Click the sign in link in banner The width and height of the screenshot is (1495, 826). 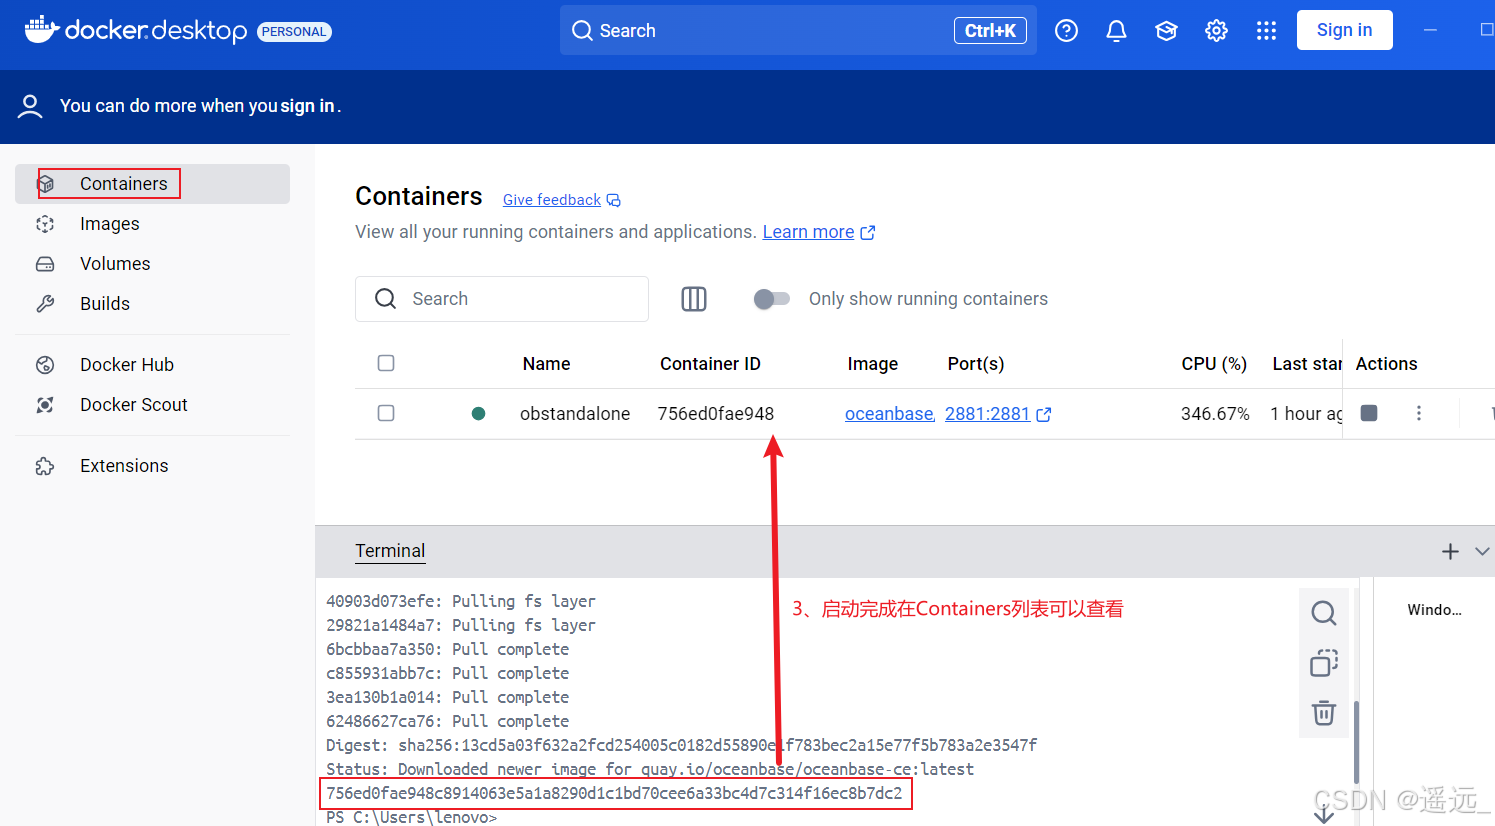pyautogui.click(x=307, y=106)
